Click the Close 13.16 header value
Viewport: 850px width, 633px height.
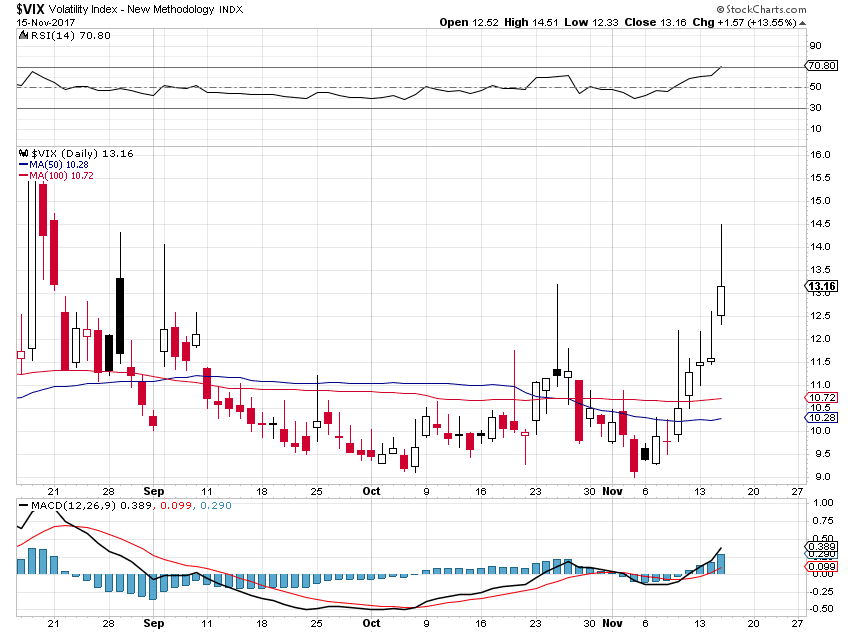[x=655, y=22]
